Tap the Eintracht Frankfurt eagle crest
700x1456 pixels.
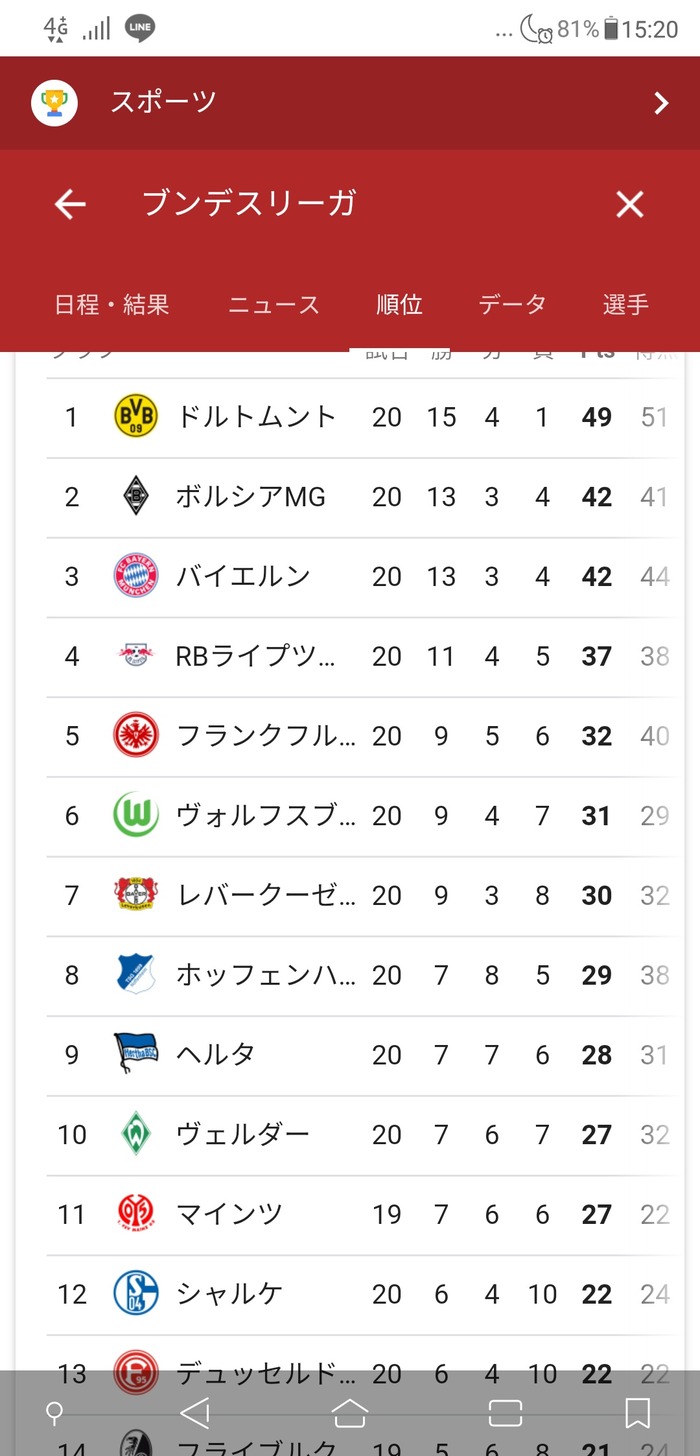(136, 736)
